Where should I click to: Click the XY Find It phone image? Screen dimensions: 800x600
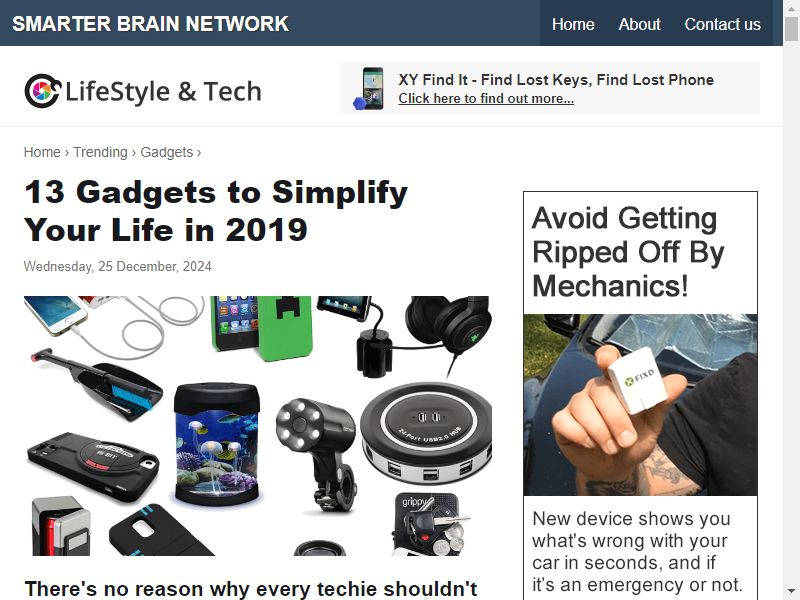tap(368, 88)
